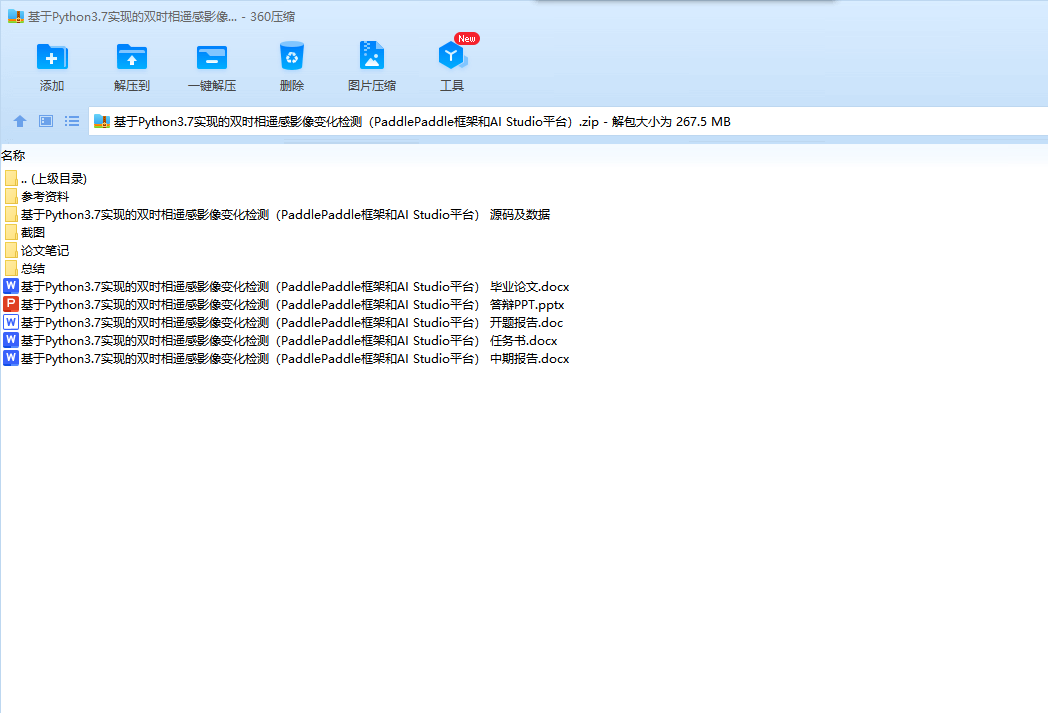Switch to thumbnail view icon

point(45,121)
